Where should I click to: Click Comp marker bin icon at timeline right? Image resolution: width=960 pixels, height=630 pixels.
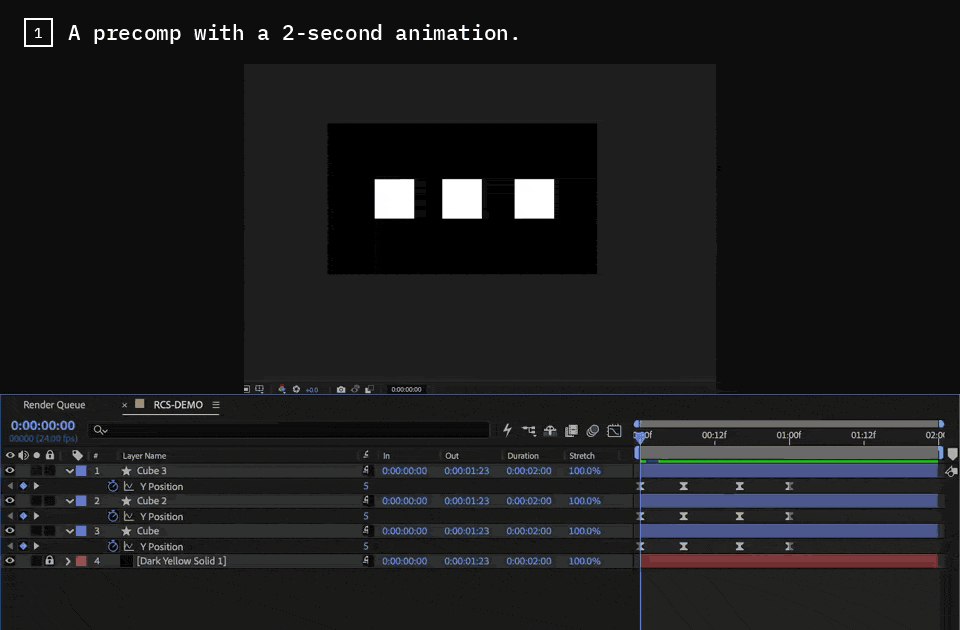(952, 454)
